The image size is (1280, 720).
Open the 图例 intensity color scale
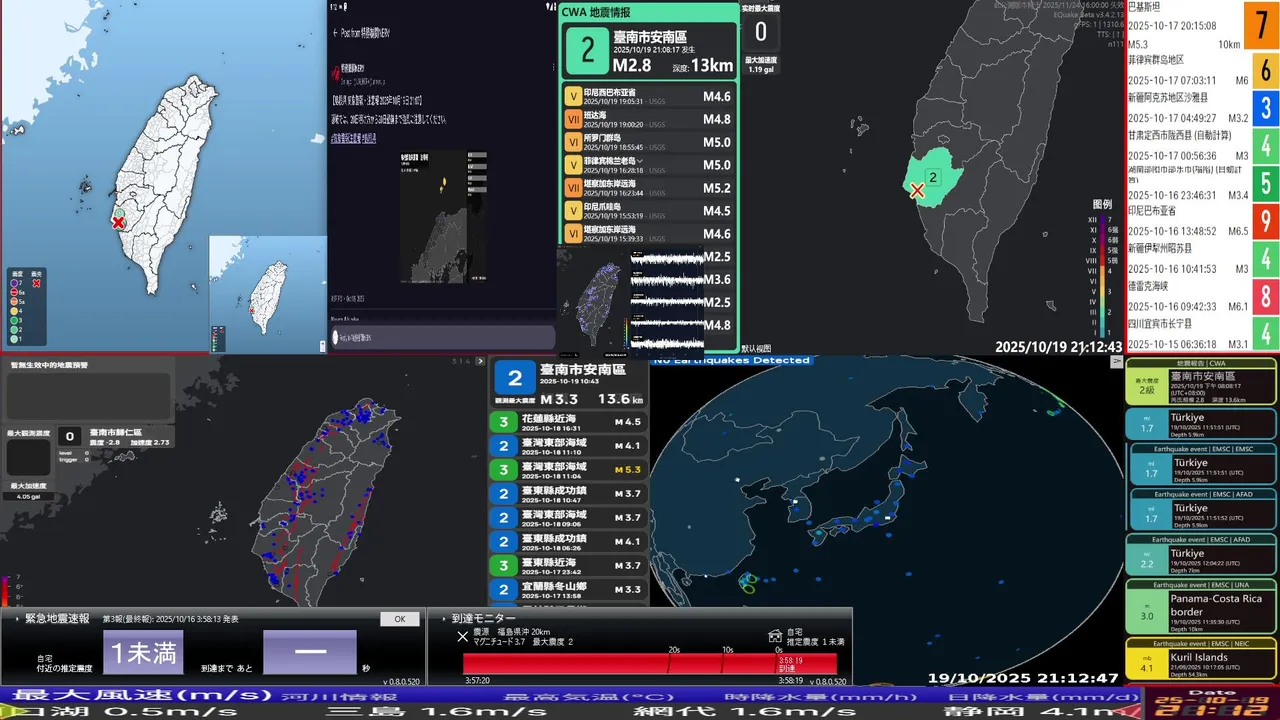[x=1101, y=268]
